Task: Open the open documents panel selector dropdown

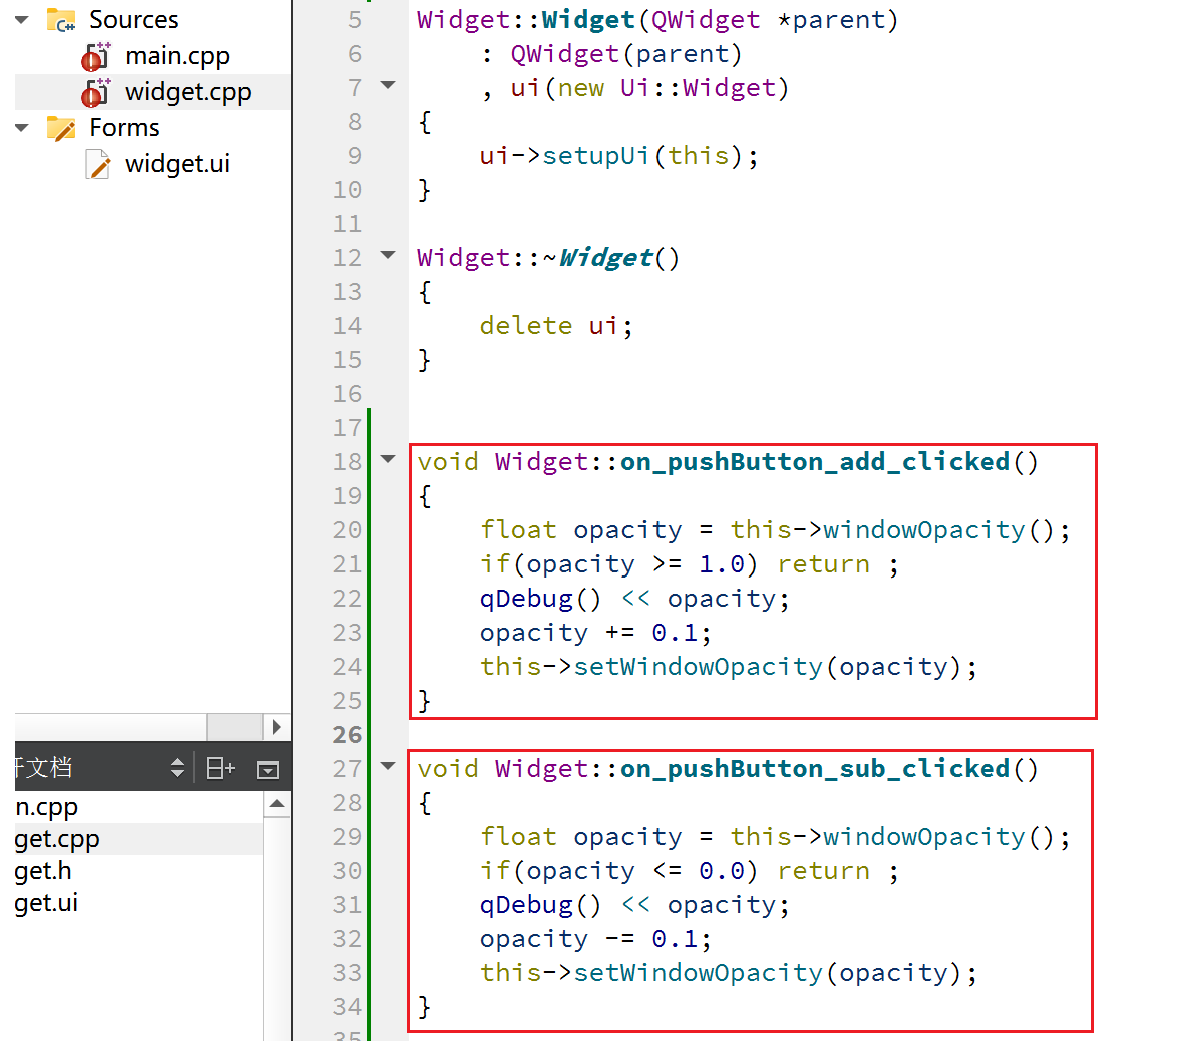Action: [177, 768]
